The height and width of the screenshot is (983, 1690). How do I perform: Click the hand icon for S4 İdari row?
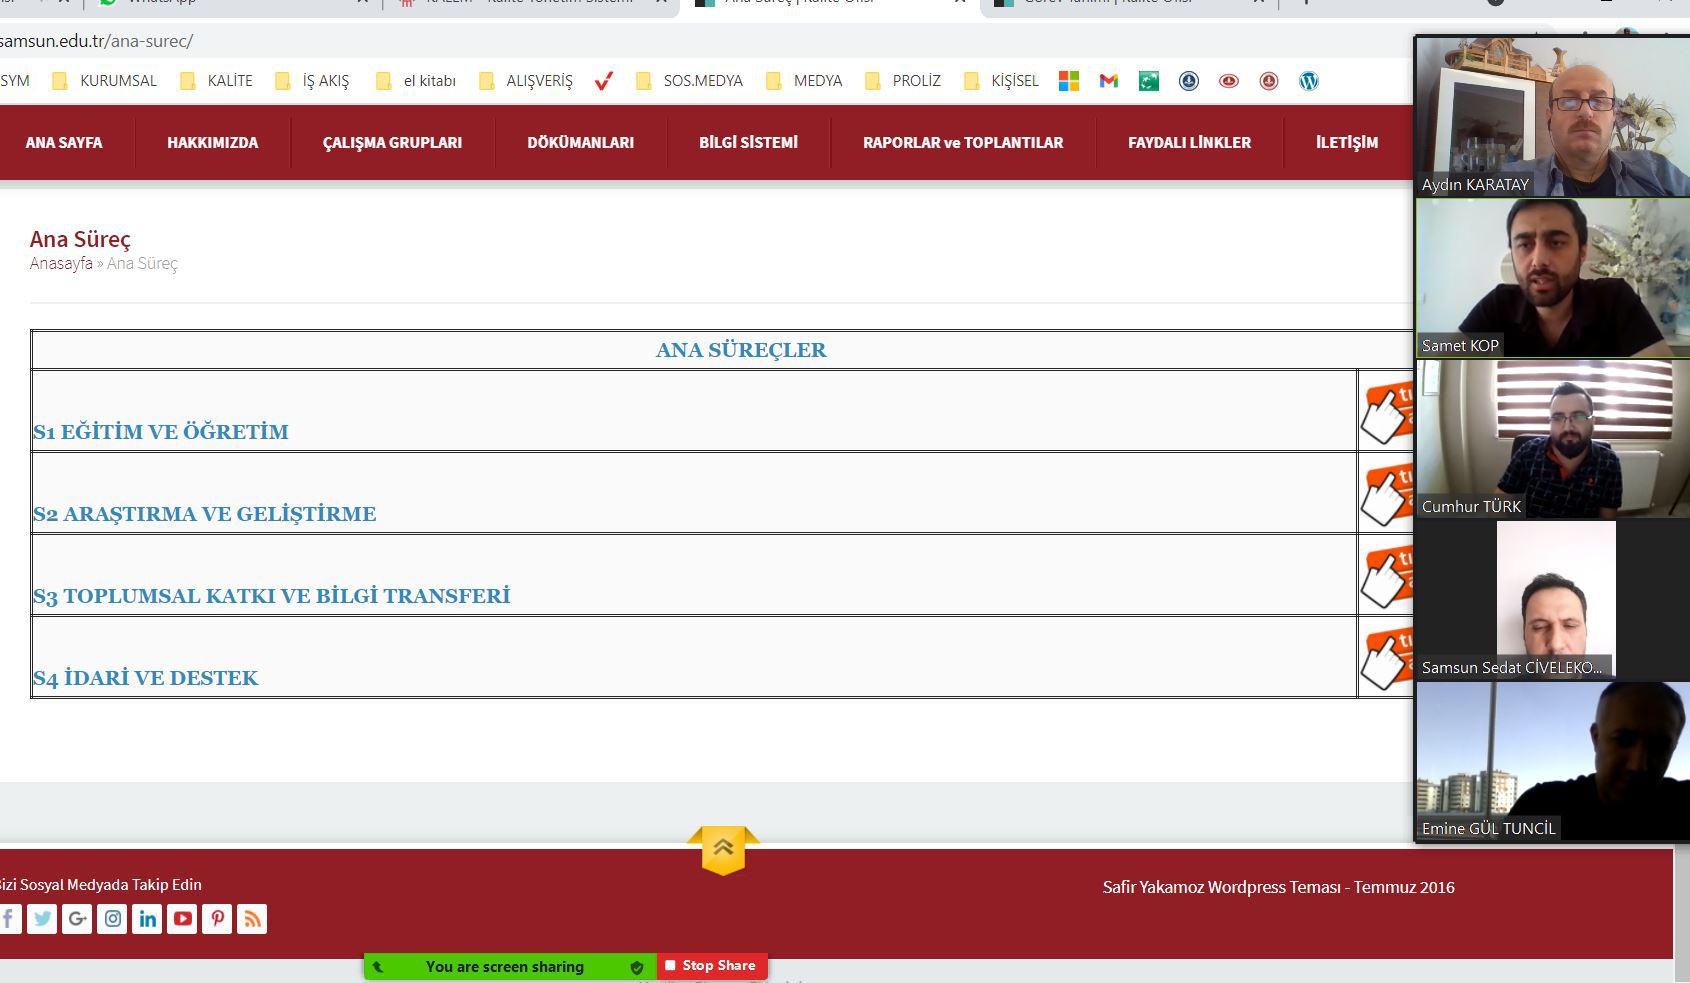(1387, 657)
